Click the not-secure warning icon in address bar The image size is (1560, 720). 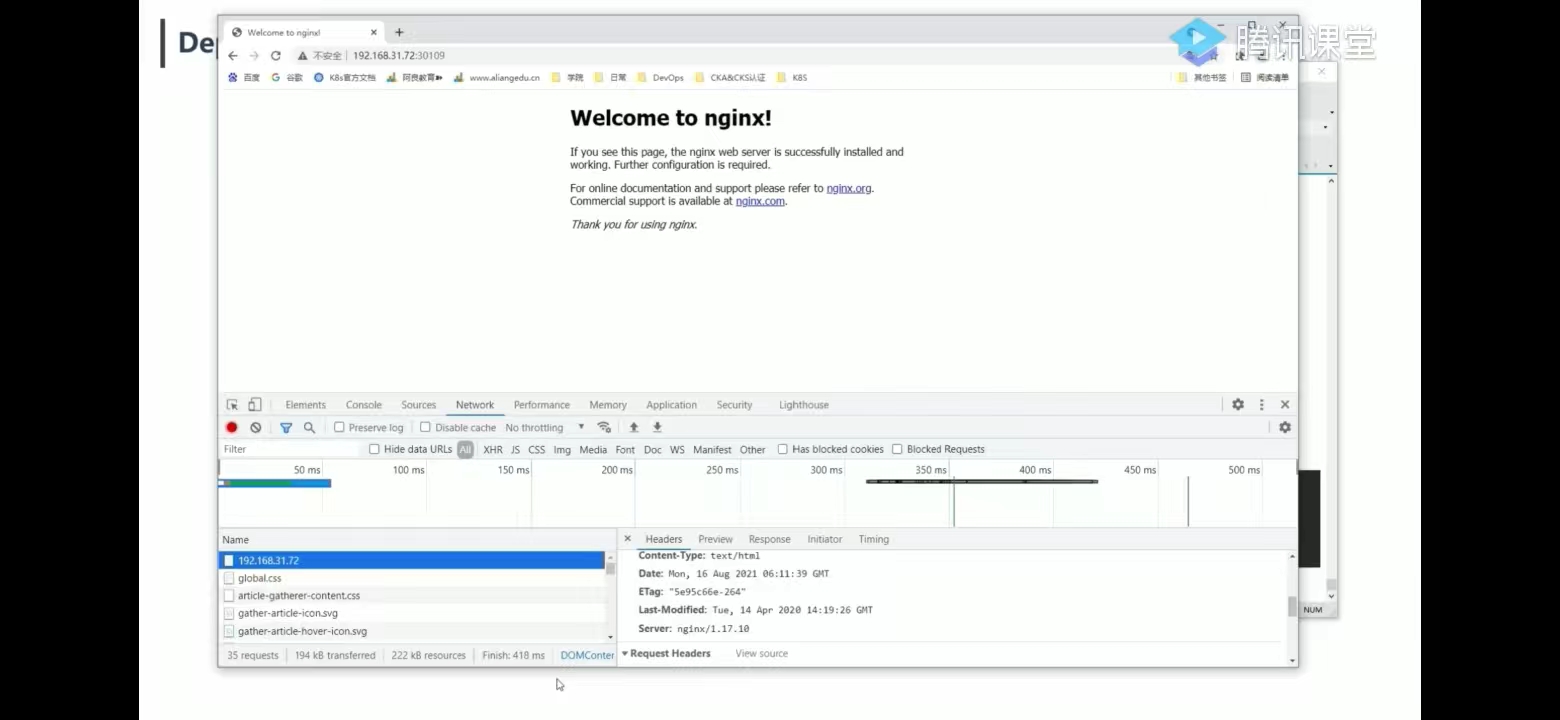click(302, 56)
